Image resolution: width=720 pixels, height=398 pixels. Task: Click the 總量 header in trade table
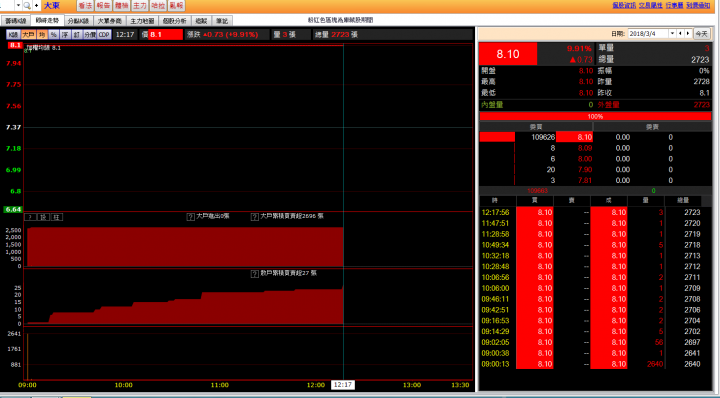pos(683,200)
